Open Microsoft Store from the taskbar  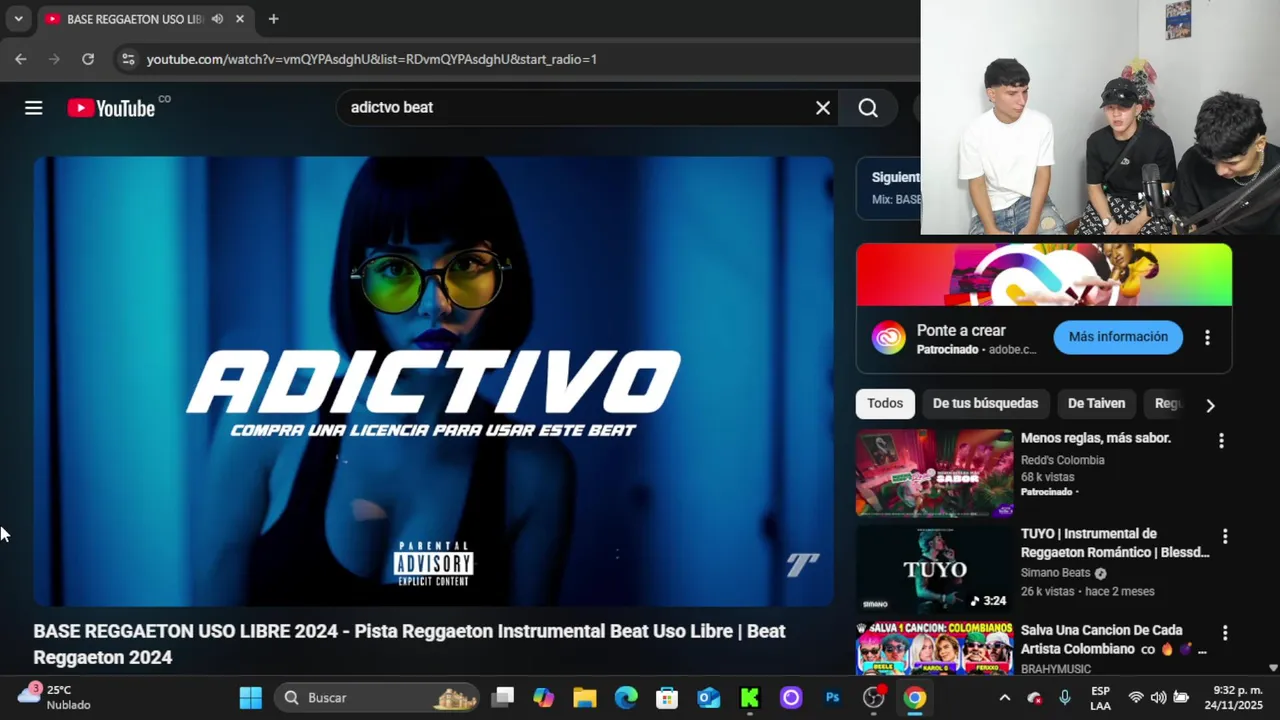click(x=667, y=698)
